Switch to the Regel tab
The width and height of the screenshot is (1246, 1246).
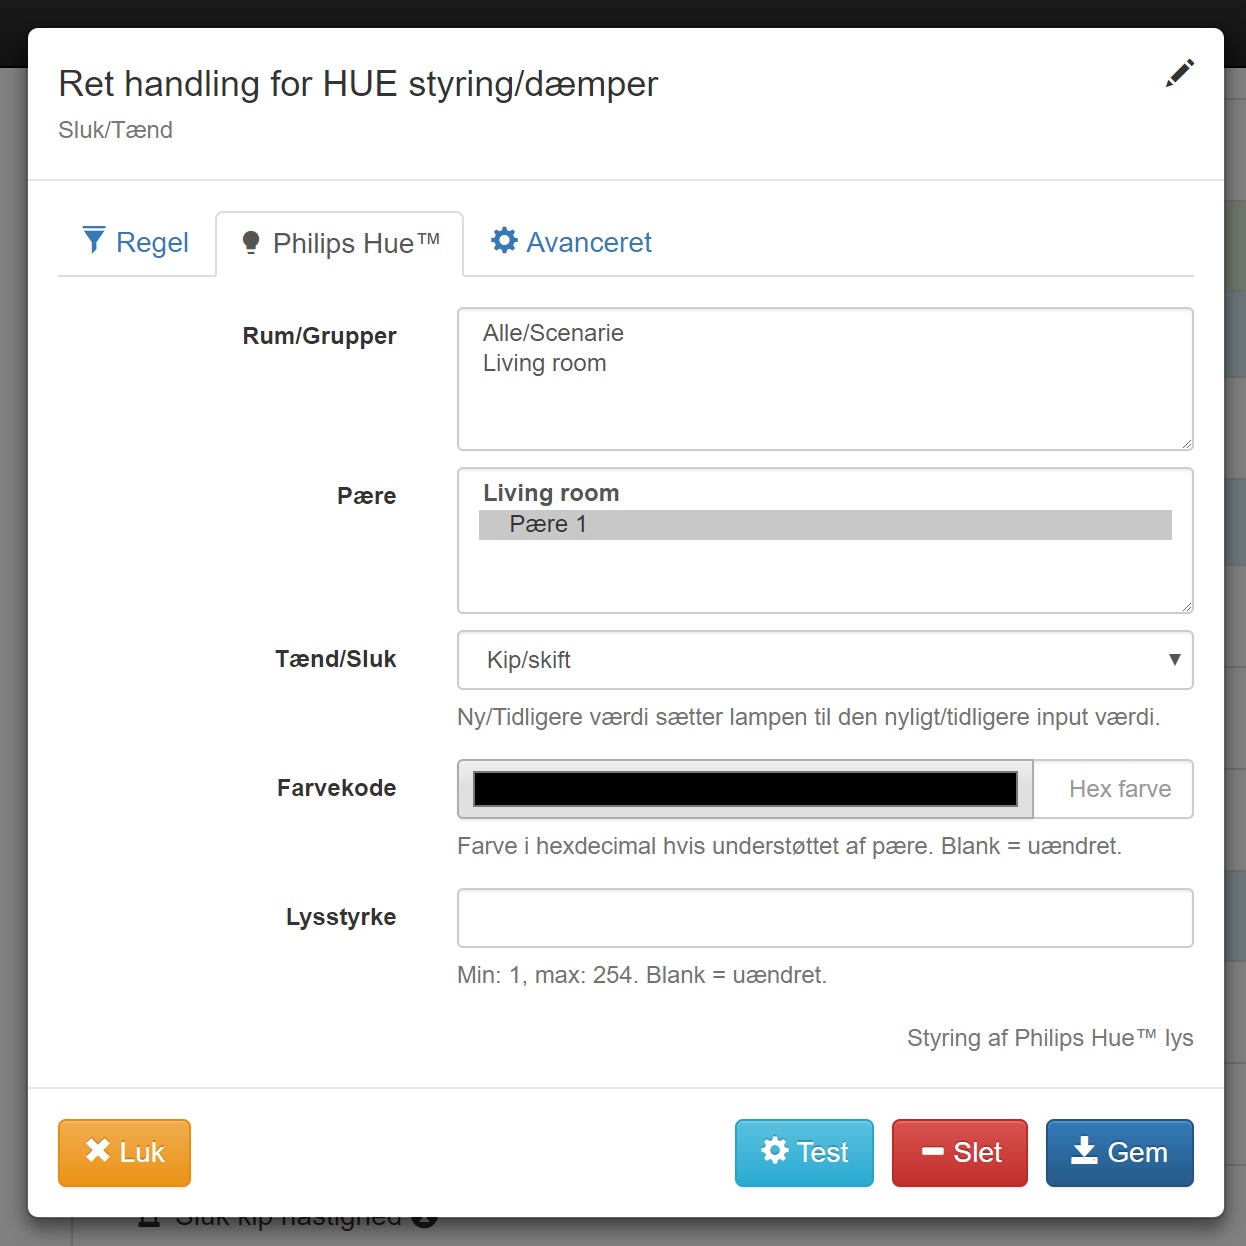tap(136, 243)
